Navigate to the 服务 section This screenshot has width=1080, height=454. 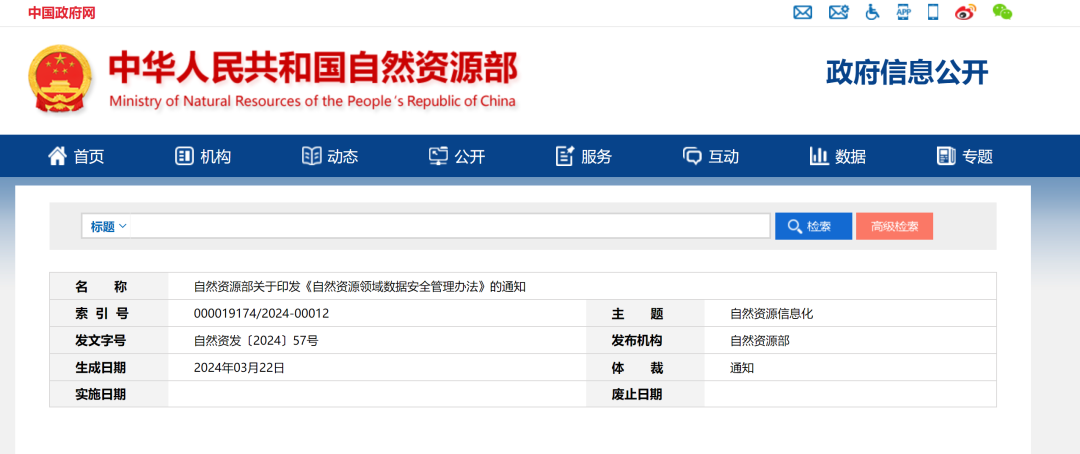[584, 156]
